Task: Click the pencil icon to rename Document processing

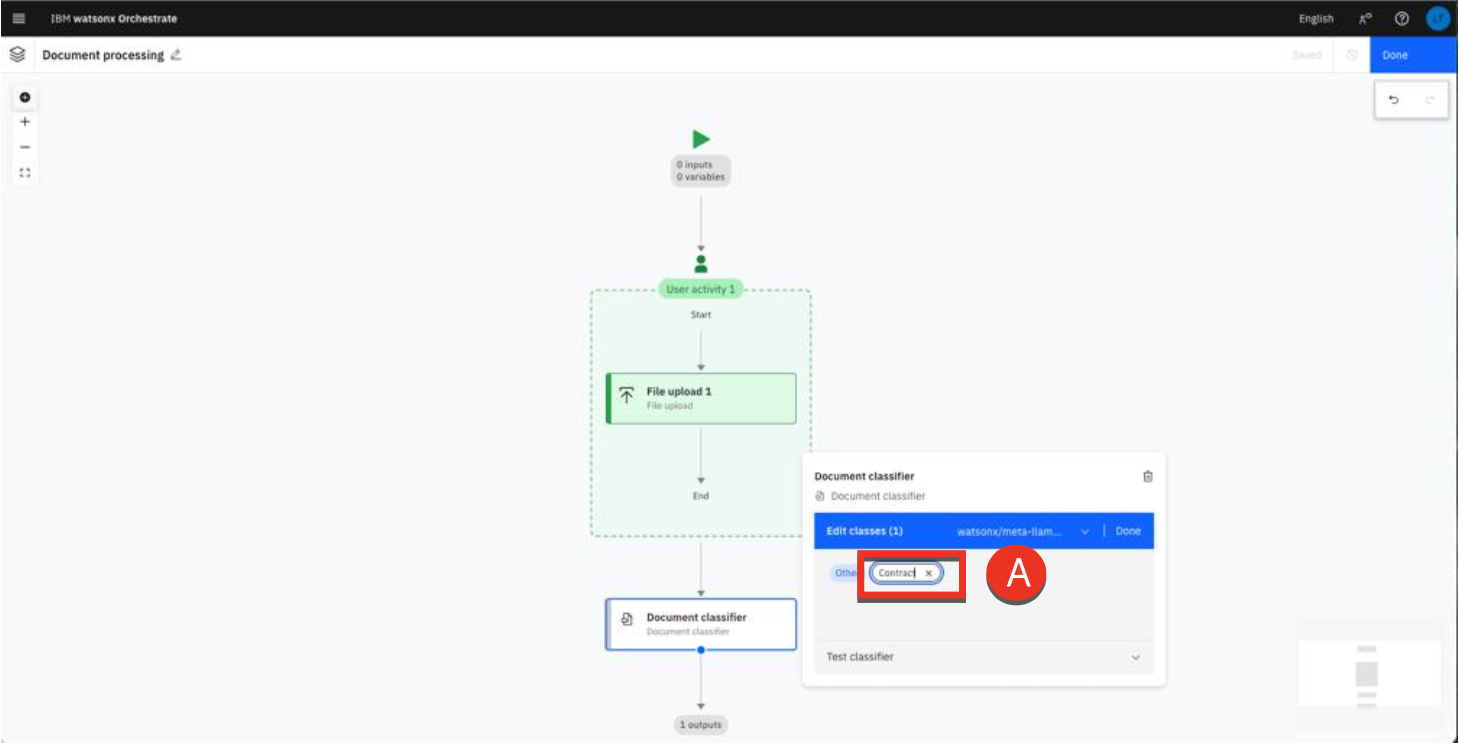Action: click(x=176, y=55)
